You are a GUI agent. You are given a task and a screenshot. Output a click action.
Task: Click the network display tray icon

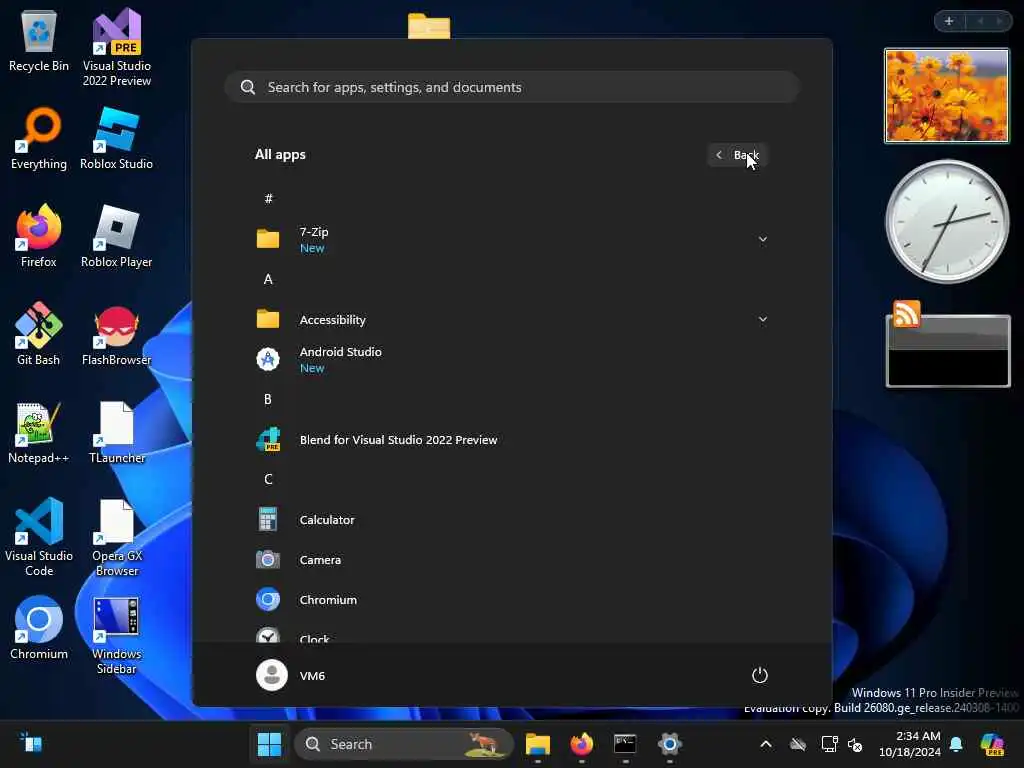(x=829, y=744)
